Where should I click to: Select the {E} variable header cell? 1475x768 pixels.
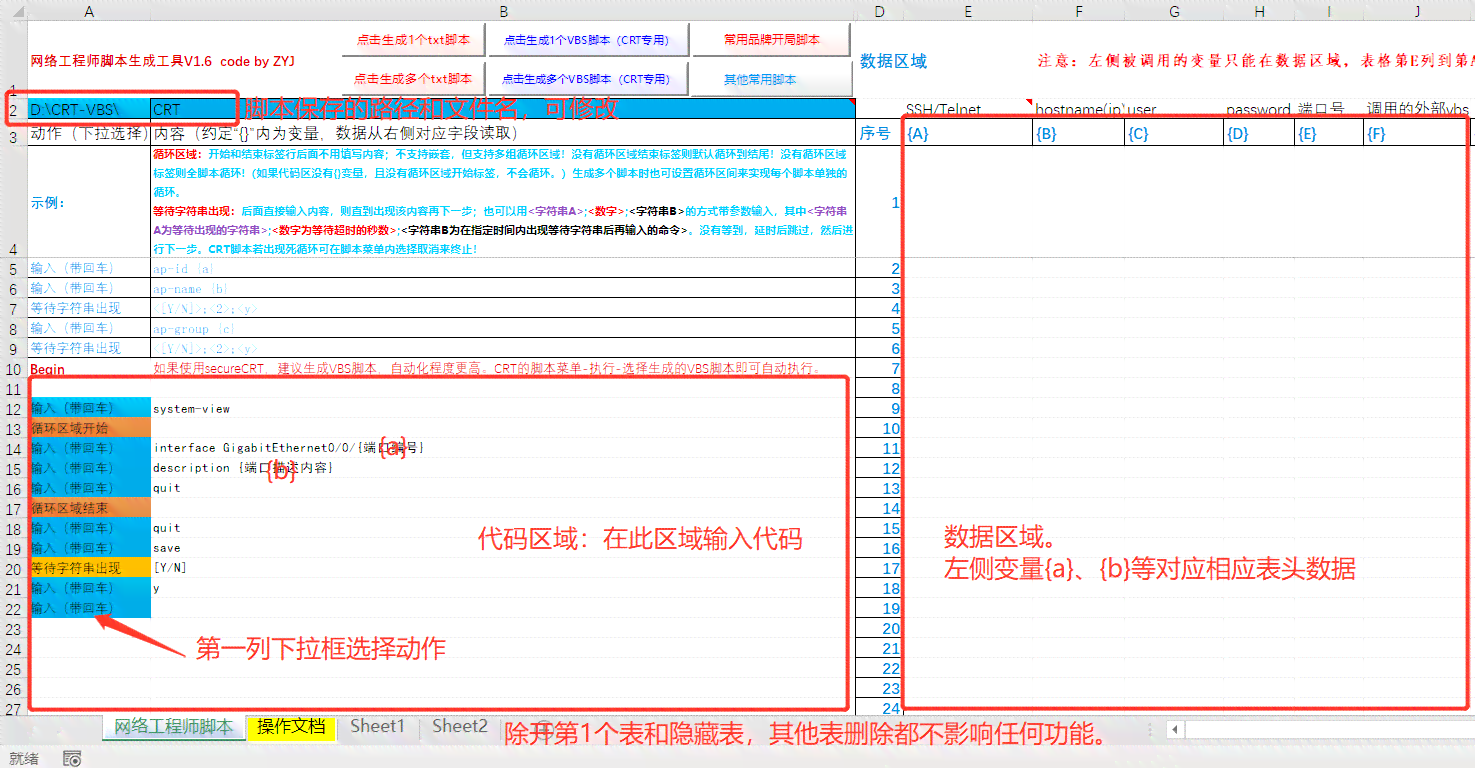pyautogui.click(x=1329, y=133)
